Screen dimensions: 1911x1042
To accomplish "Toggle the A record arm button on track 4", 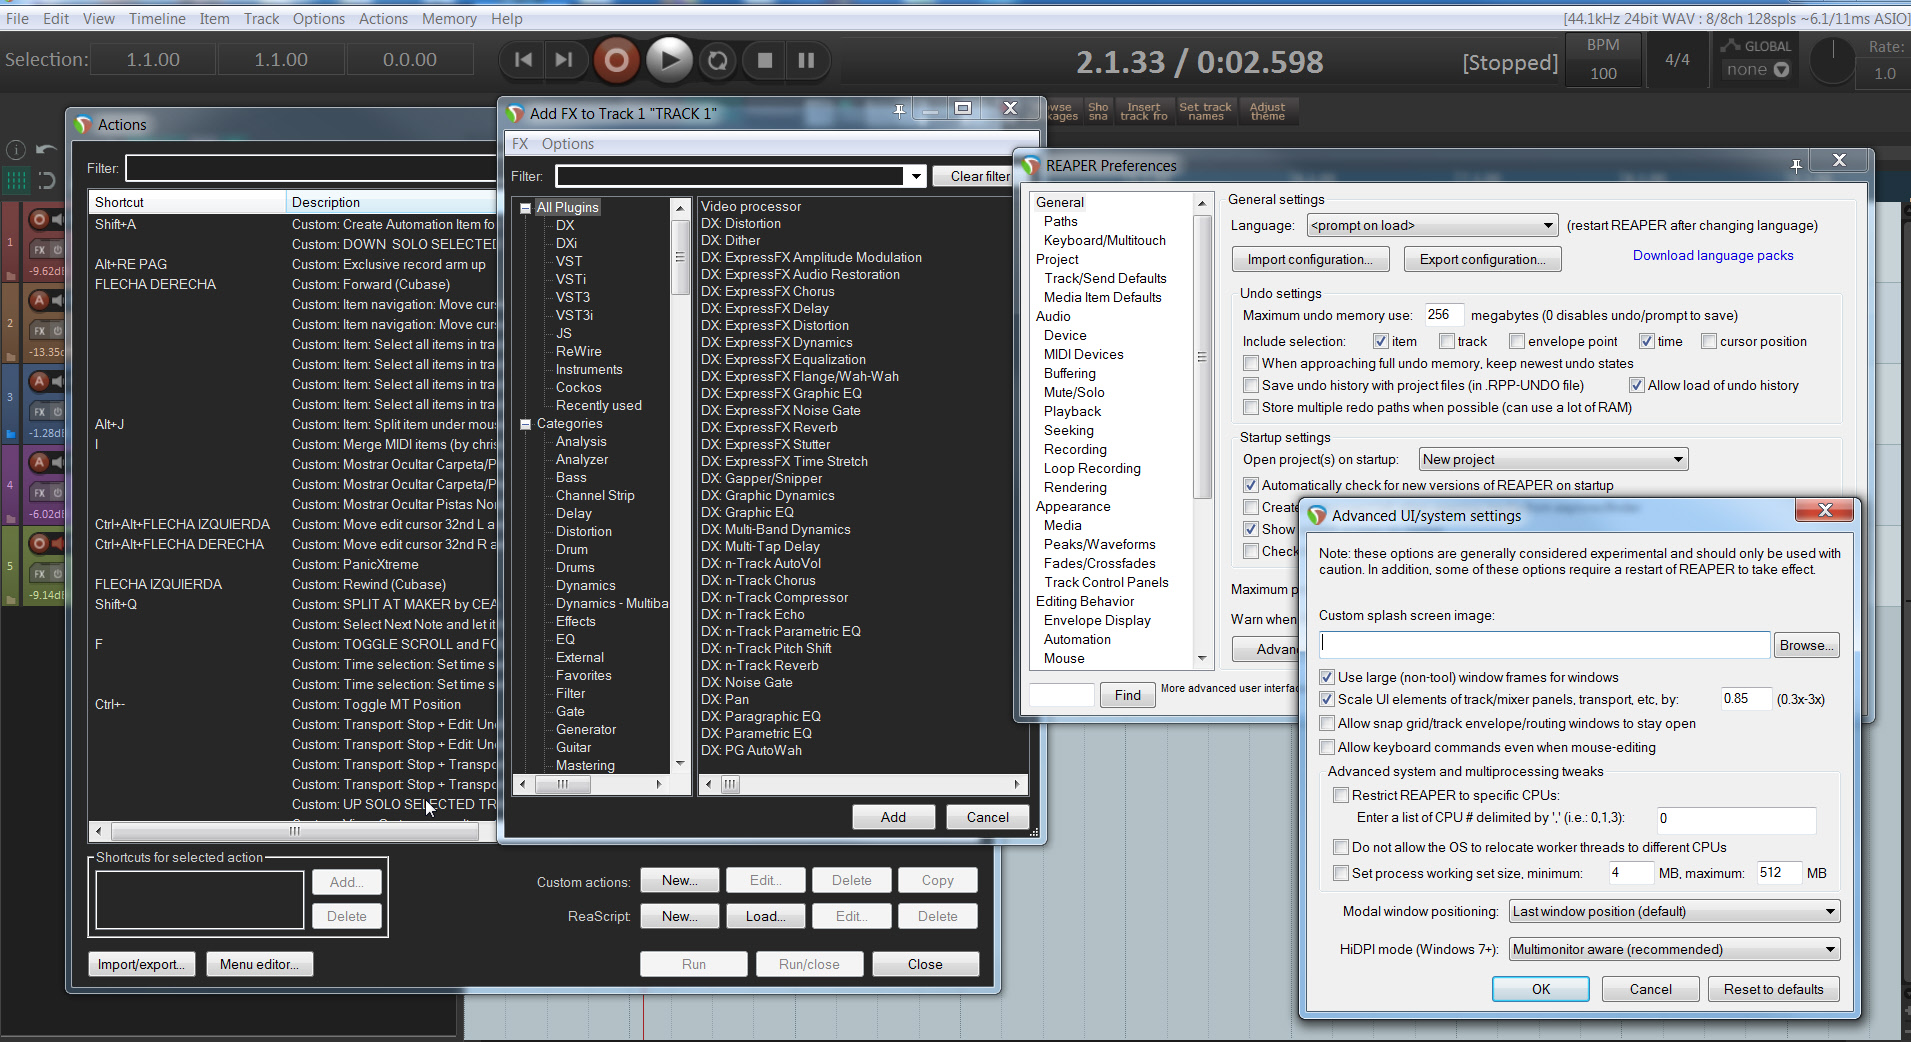I will [x=39, y=462].
